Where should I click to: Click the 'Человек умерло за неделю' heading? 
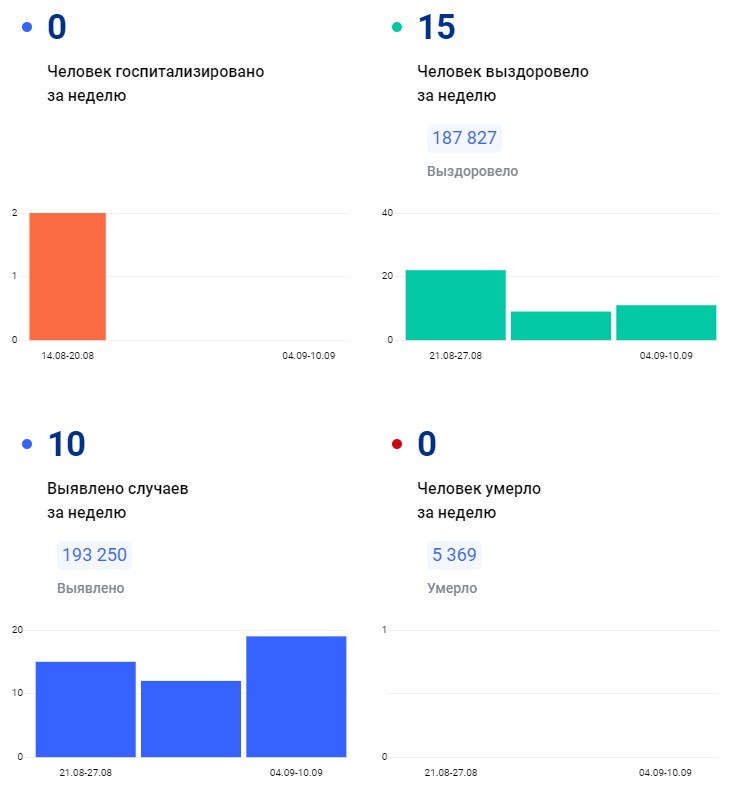tap(478, 500)
